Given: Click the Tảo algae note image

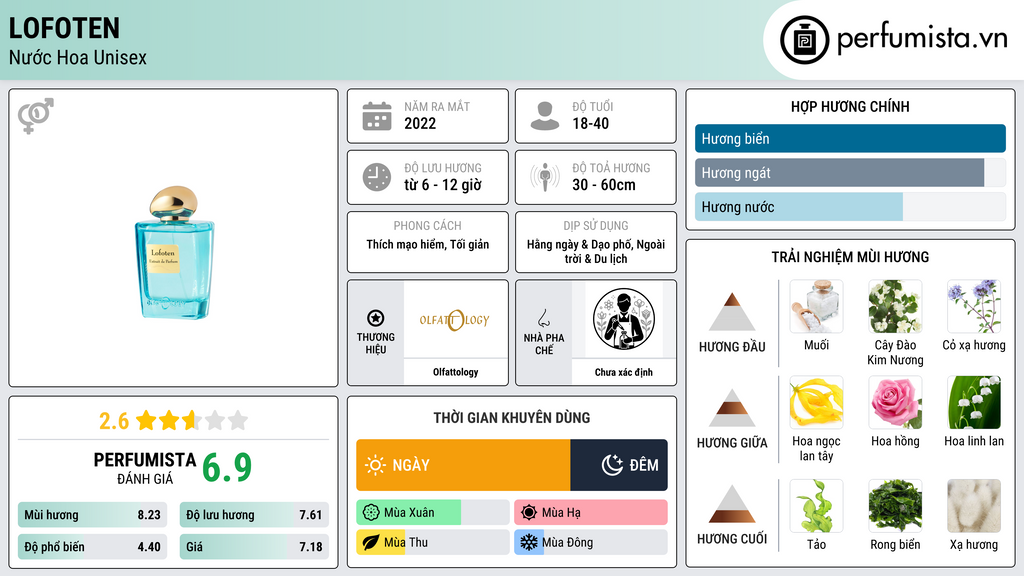Looking at the screenshot, I should coord(816,506).
